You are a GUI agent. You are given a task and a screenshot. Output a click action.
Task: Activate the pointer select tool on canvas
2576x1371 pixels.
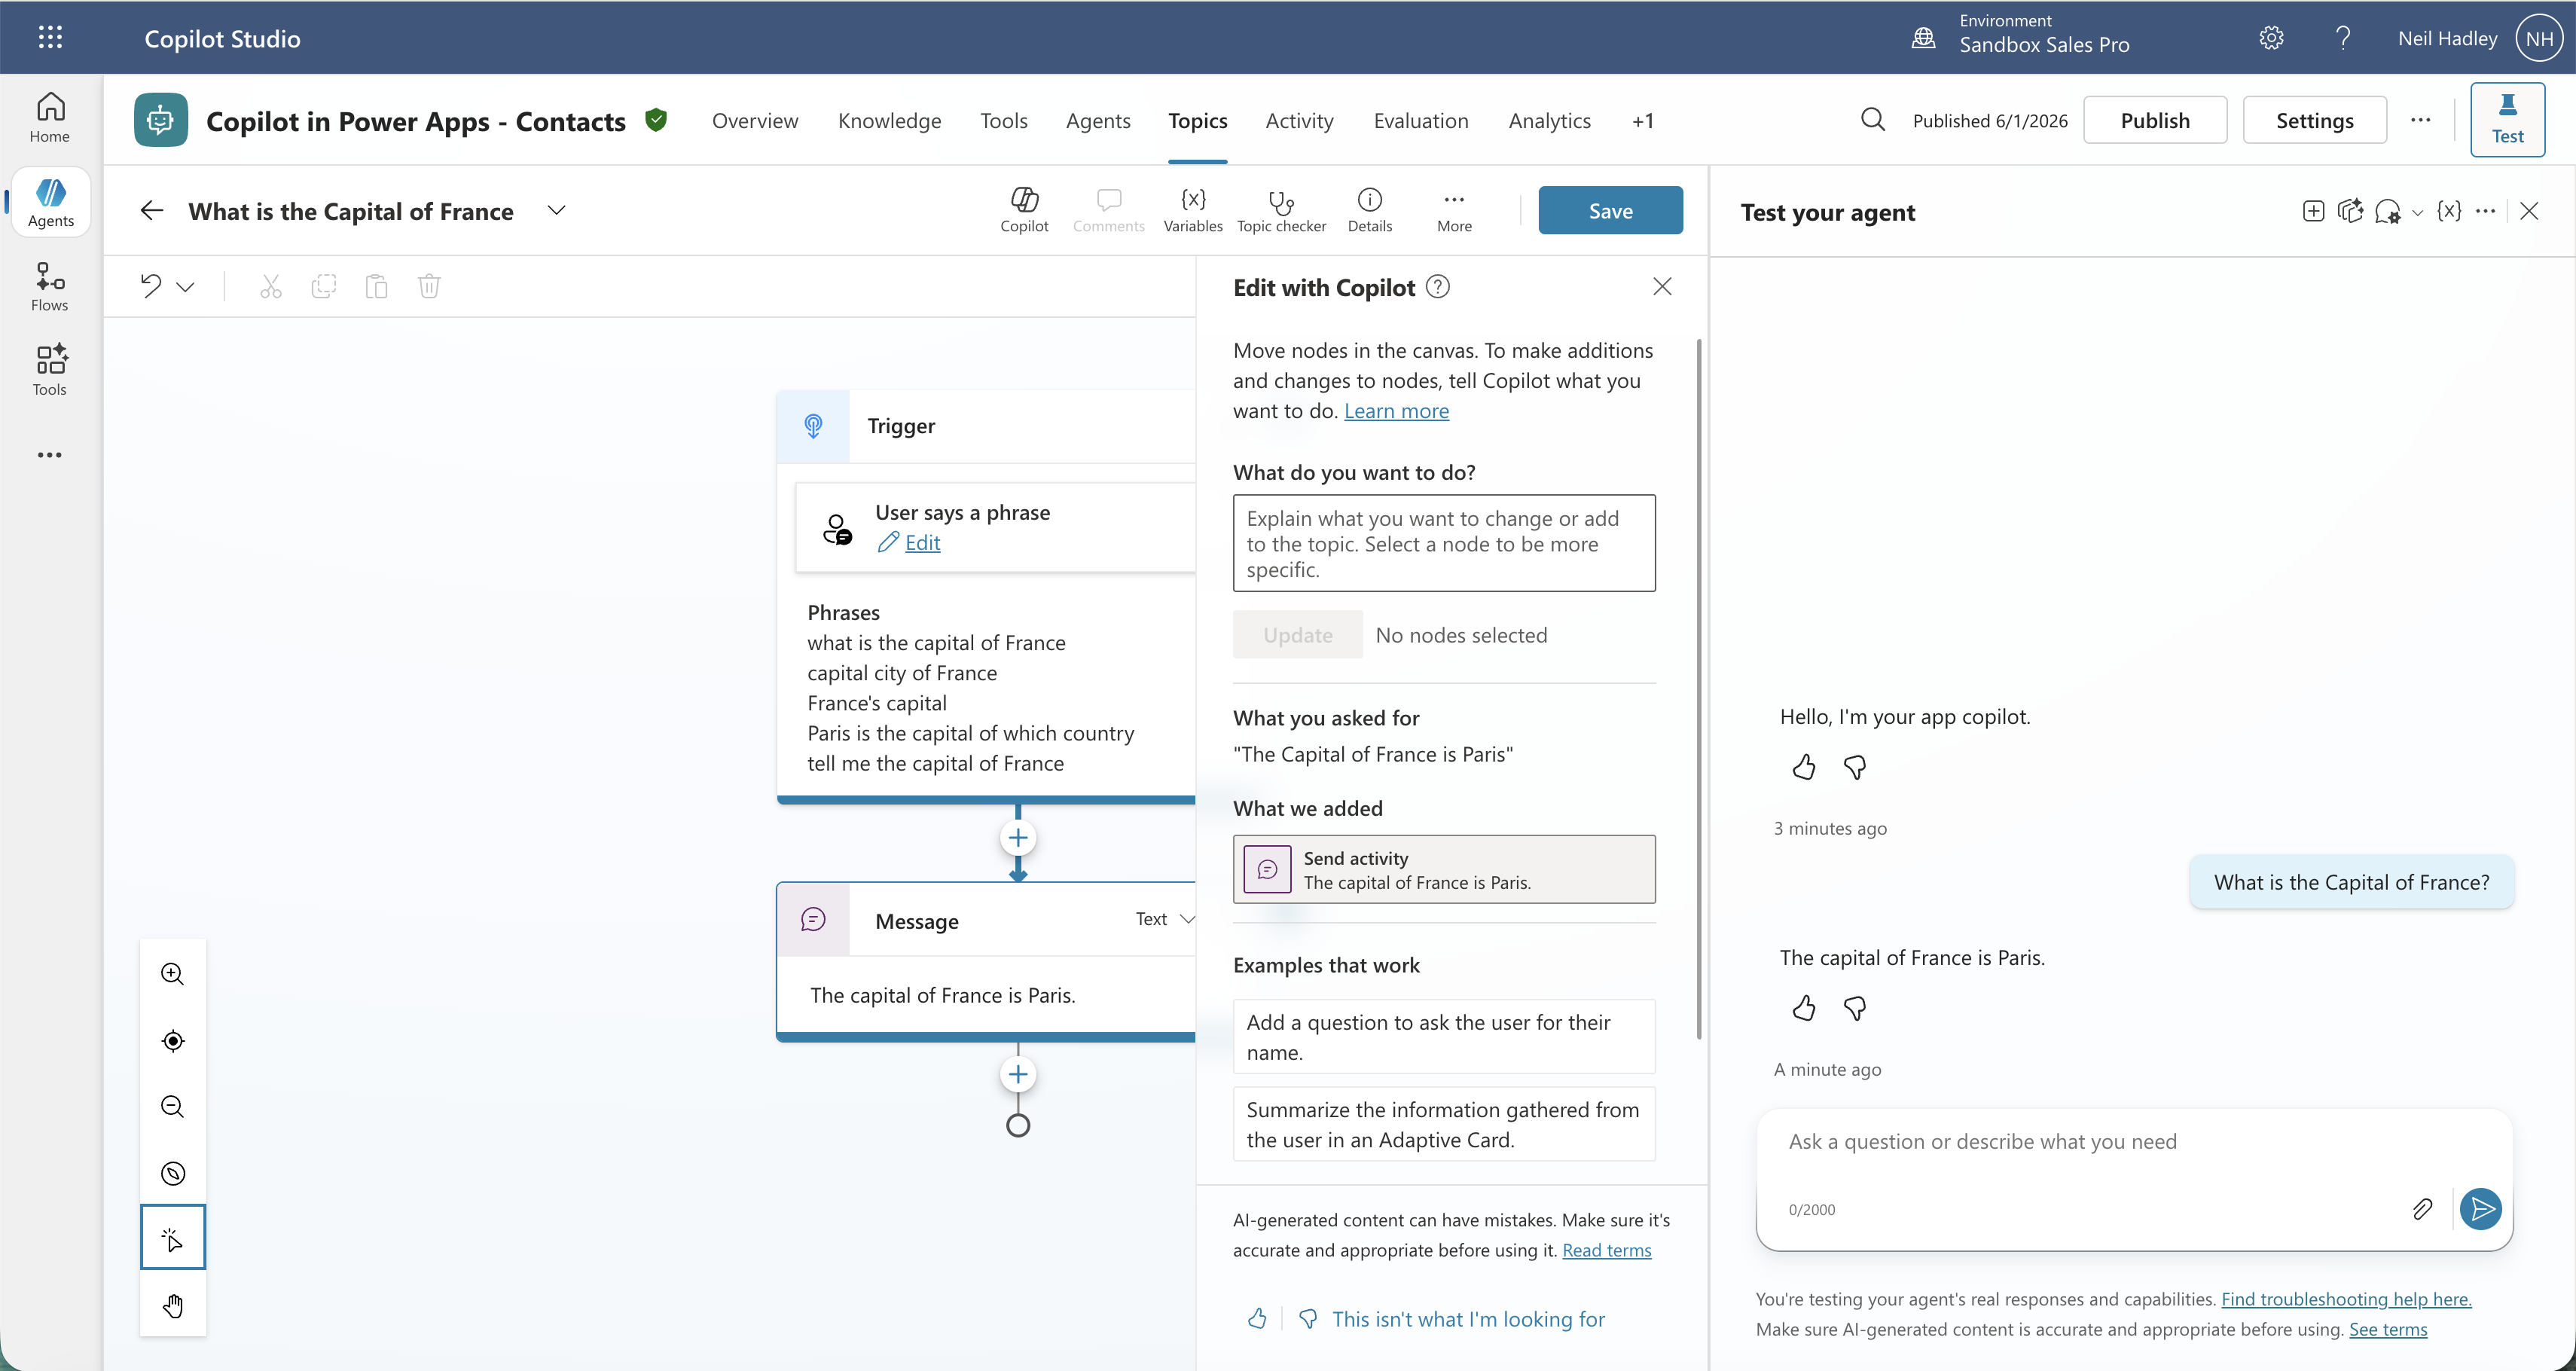173,1237
